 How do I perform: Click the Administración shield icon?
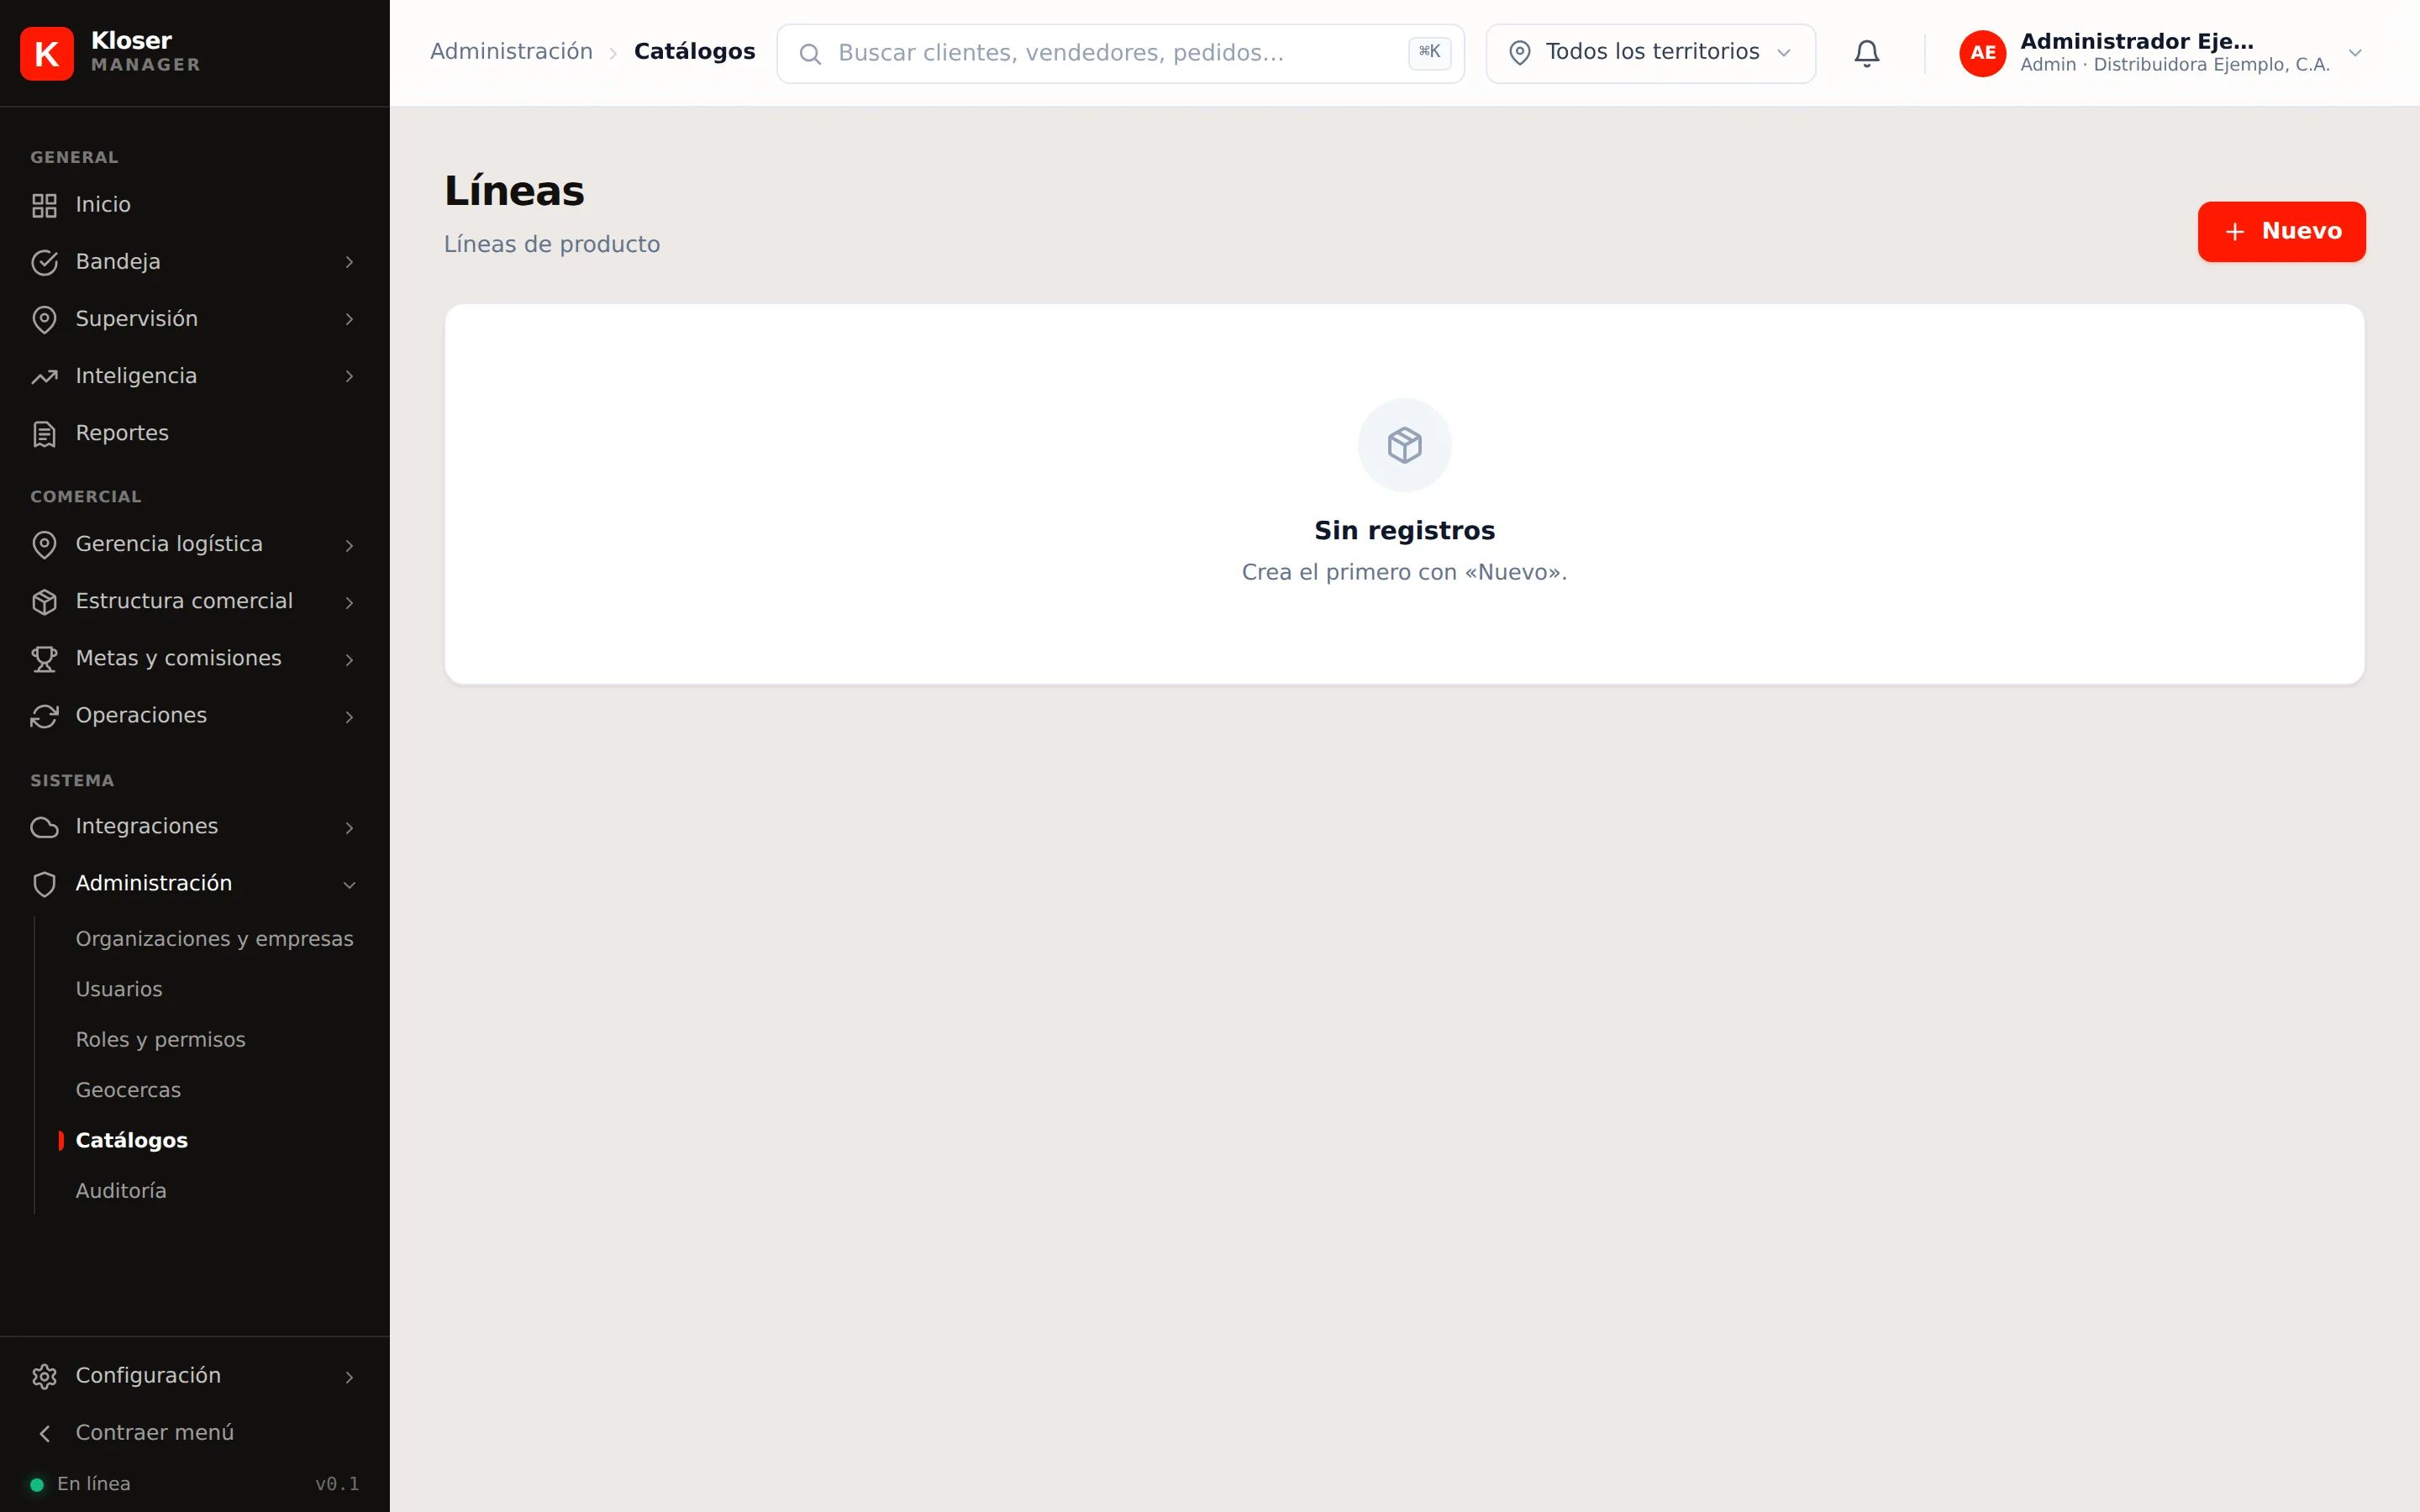coord(44,883)
